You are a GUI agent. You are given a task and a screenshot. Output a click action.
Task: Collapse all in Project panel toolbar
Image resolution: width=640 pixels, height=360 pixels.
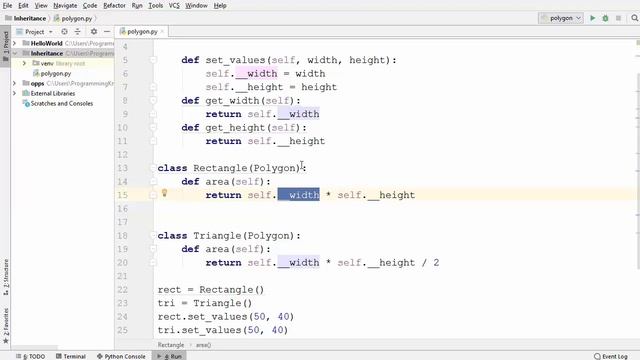(x=78, y=31)
